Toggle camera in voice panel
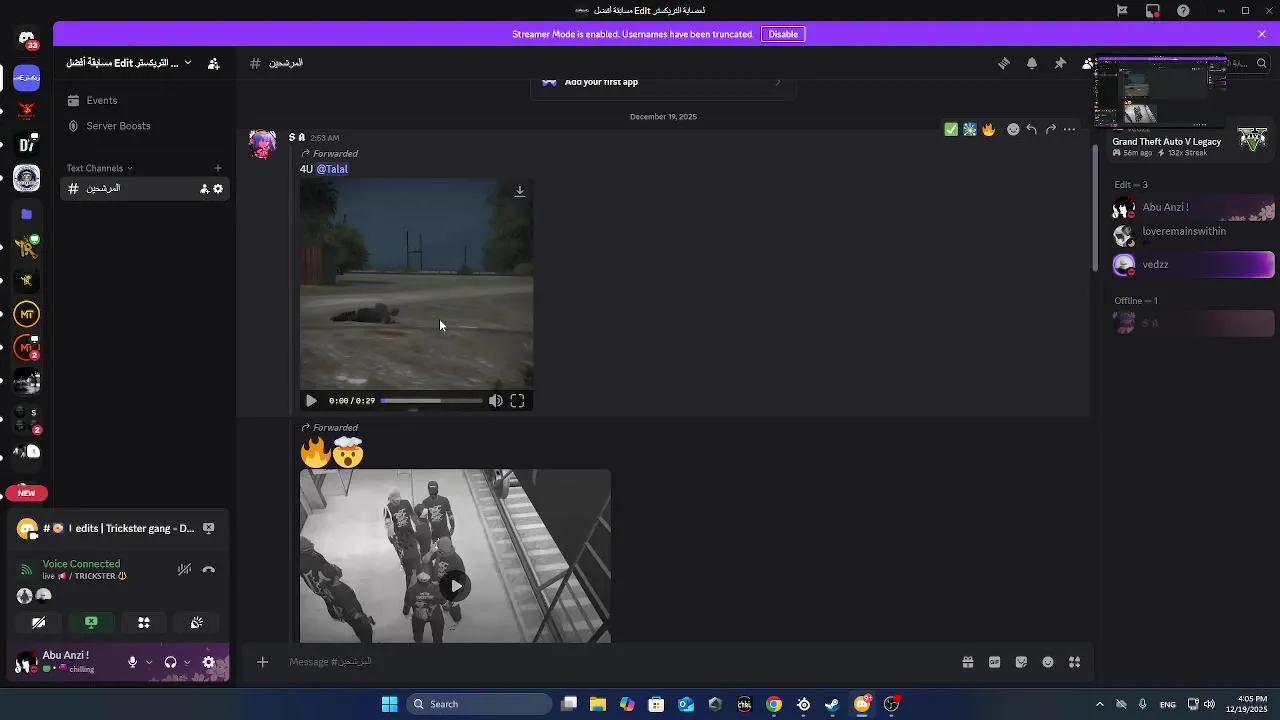The height and width of the screenshot is (720, 1280). click(38, 622)
